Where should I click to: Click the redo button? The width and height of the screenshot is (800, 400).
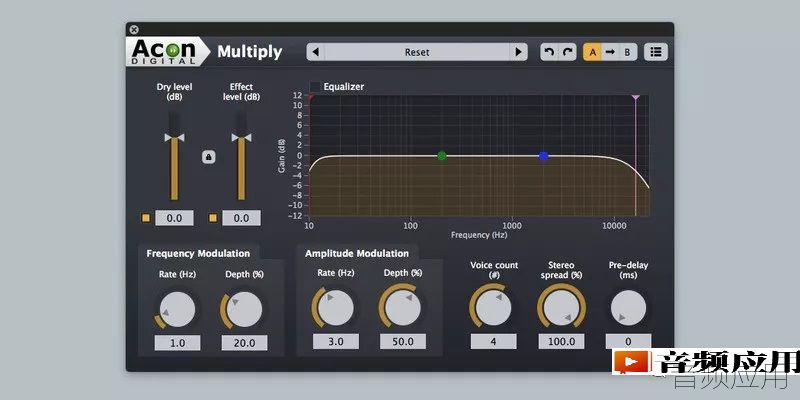(x=567, y=52)
